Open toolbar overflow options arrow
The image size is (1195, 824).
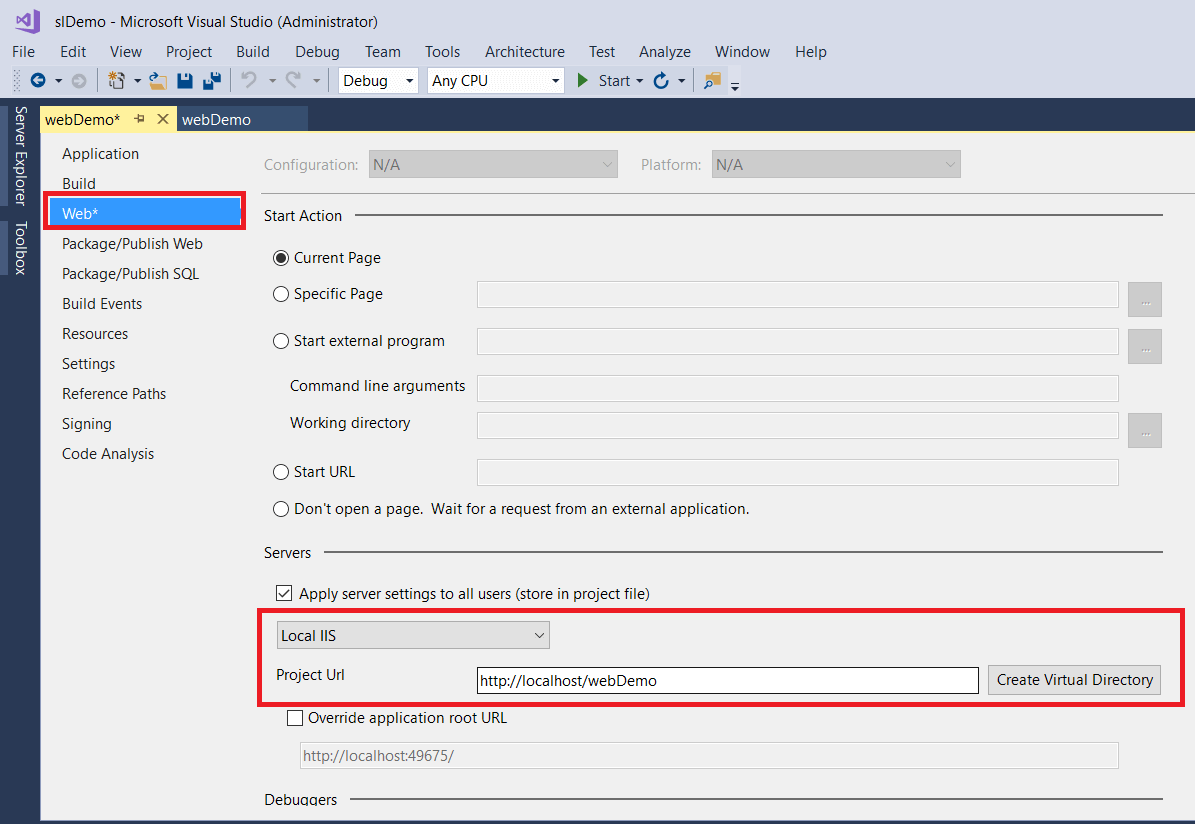(735, 86)
